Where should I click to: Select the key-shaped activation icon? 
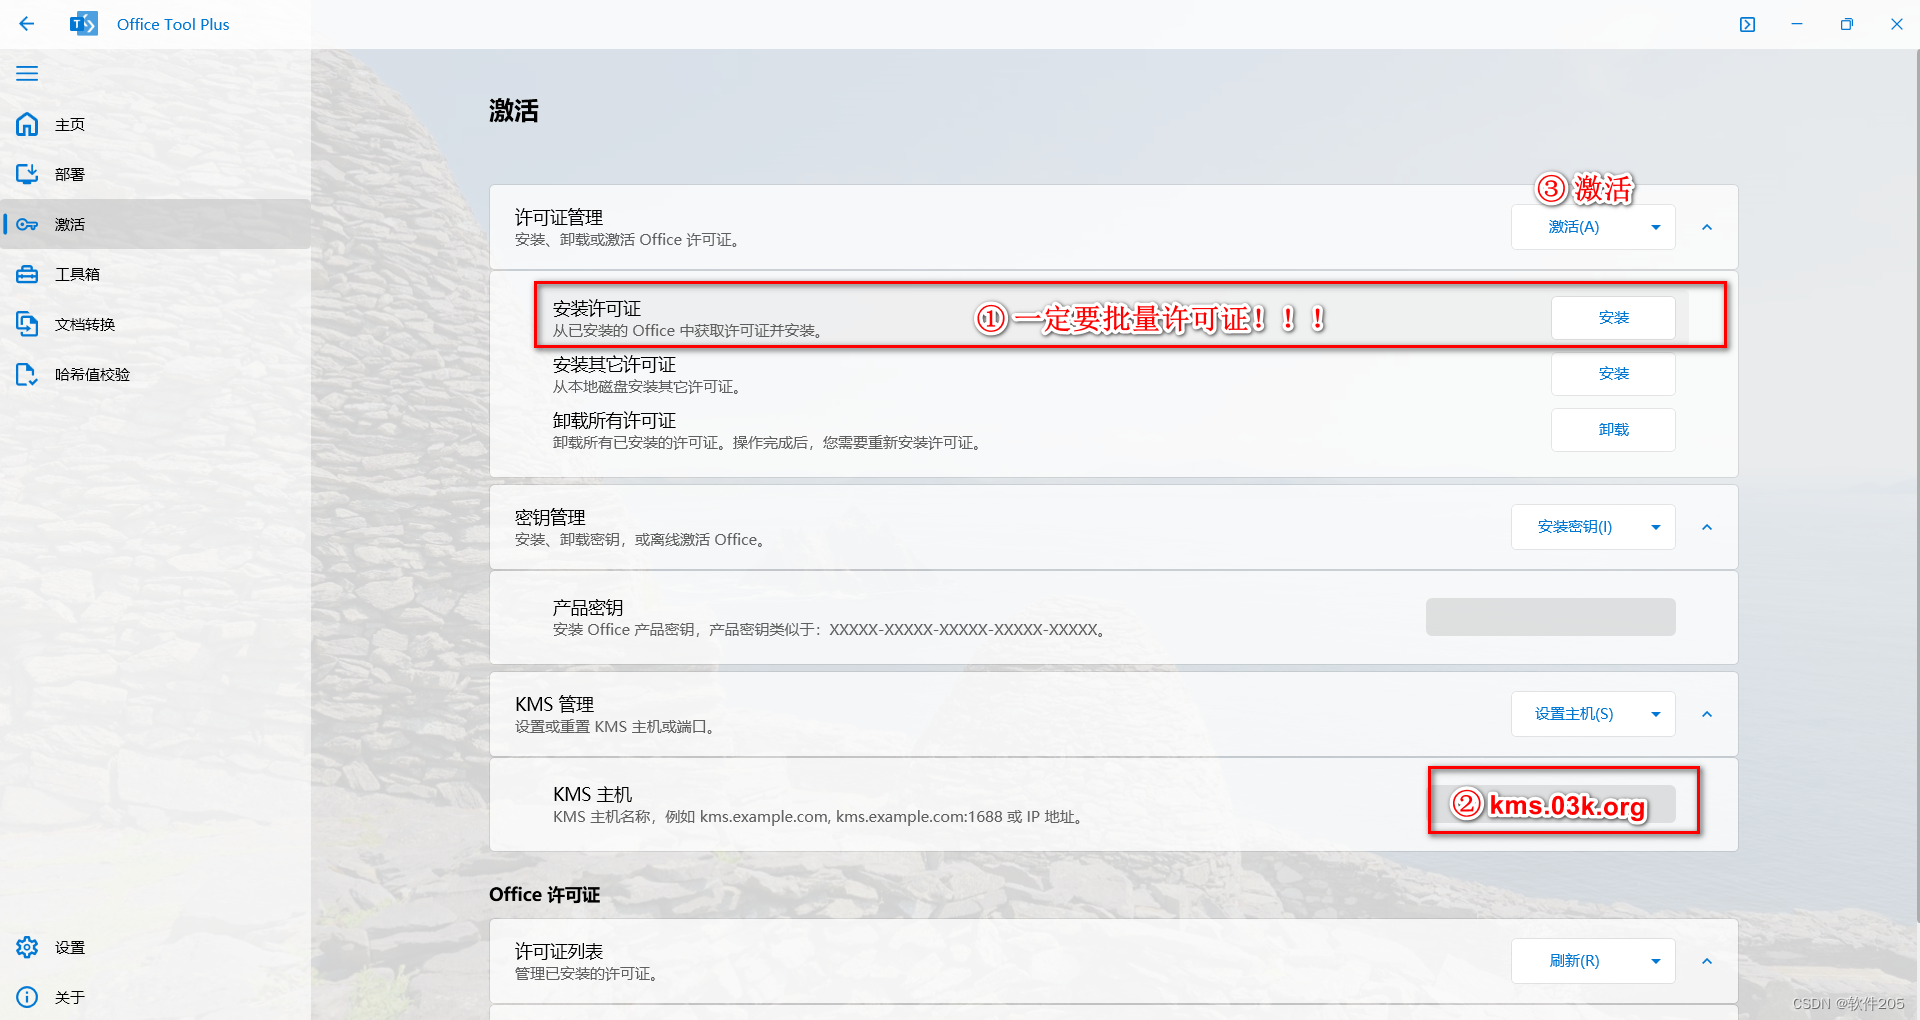click(x=26, y=224)
